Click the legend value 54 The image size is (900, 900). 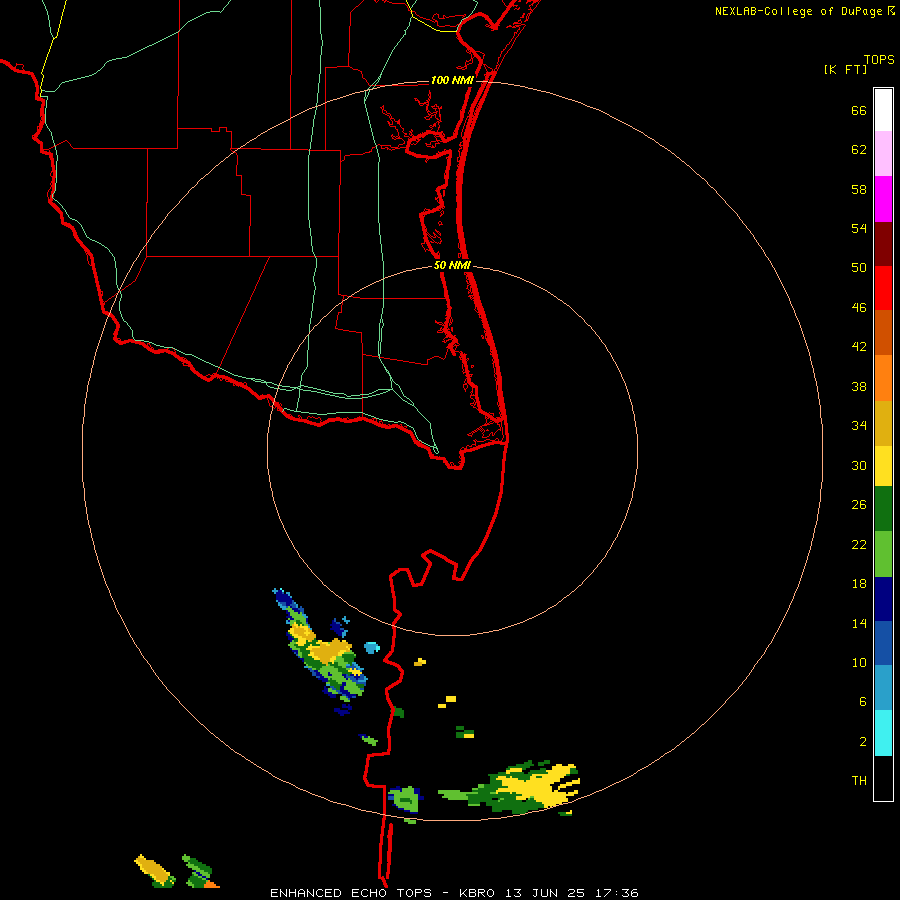[x=859, y=228]
